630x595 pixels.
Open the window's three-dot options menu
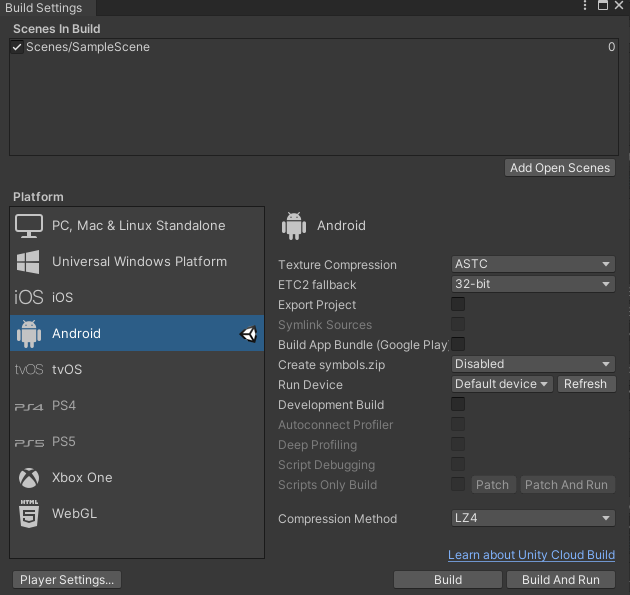pyautogui.click(x=585, y=7)
